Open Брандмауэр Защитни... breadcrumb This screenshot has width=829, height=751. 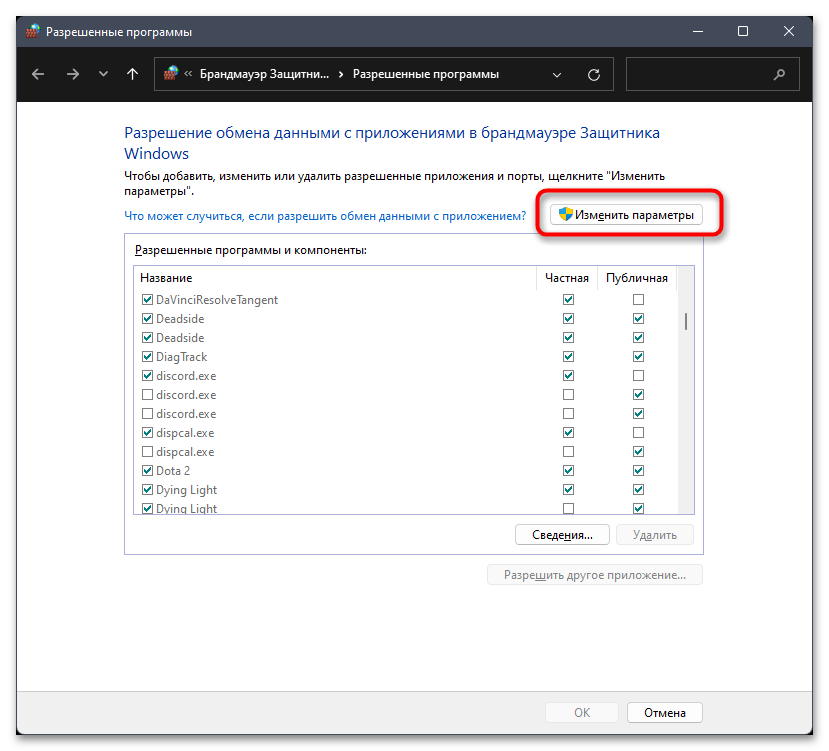click(x=264, y=74)
